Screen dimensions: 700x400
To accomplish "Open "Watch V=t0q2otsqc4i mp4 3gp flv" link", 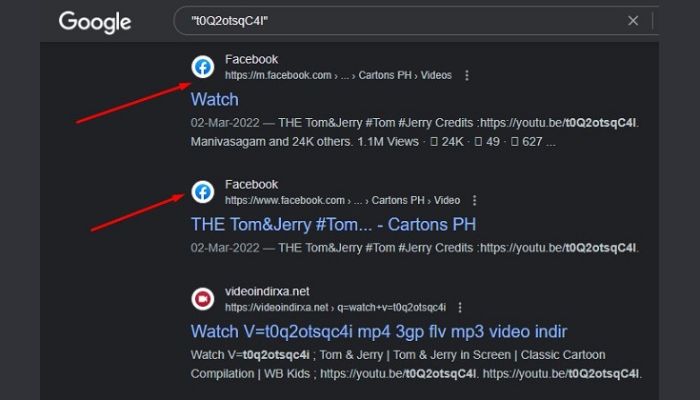I will [379, 332].
